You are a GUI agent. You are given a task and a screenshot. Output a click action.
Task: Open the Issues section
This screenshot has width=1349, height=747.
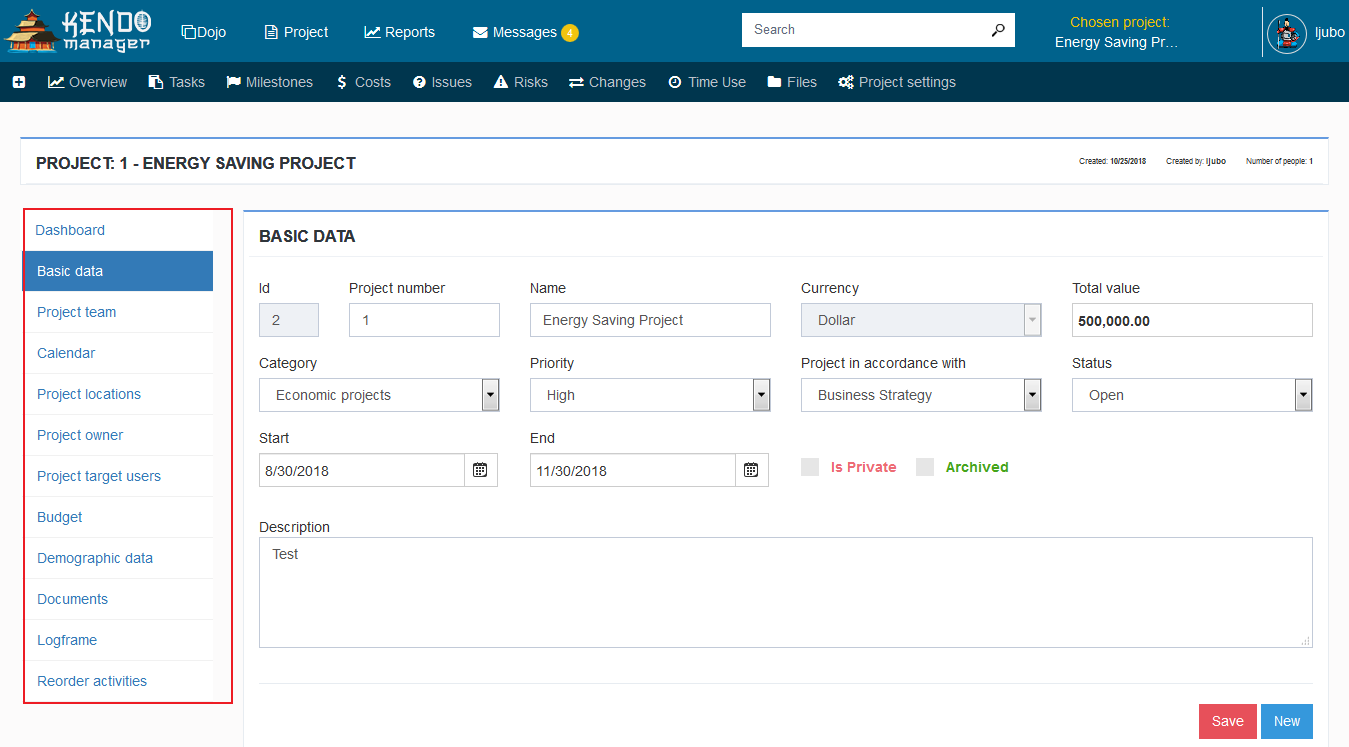(x=442, y=82)
